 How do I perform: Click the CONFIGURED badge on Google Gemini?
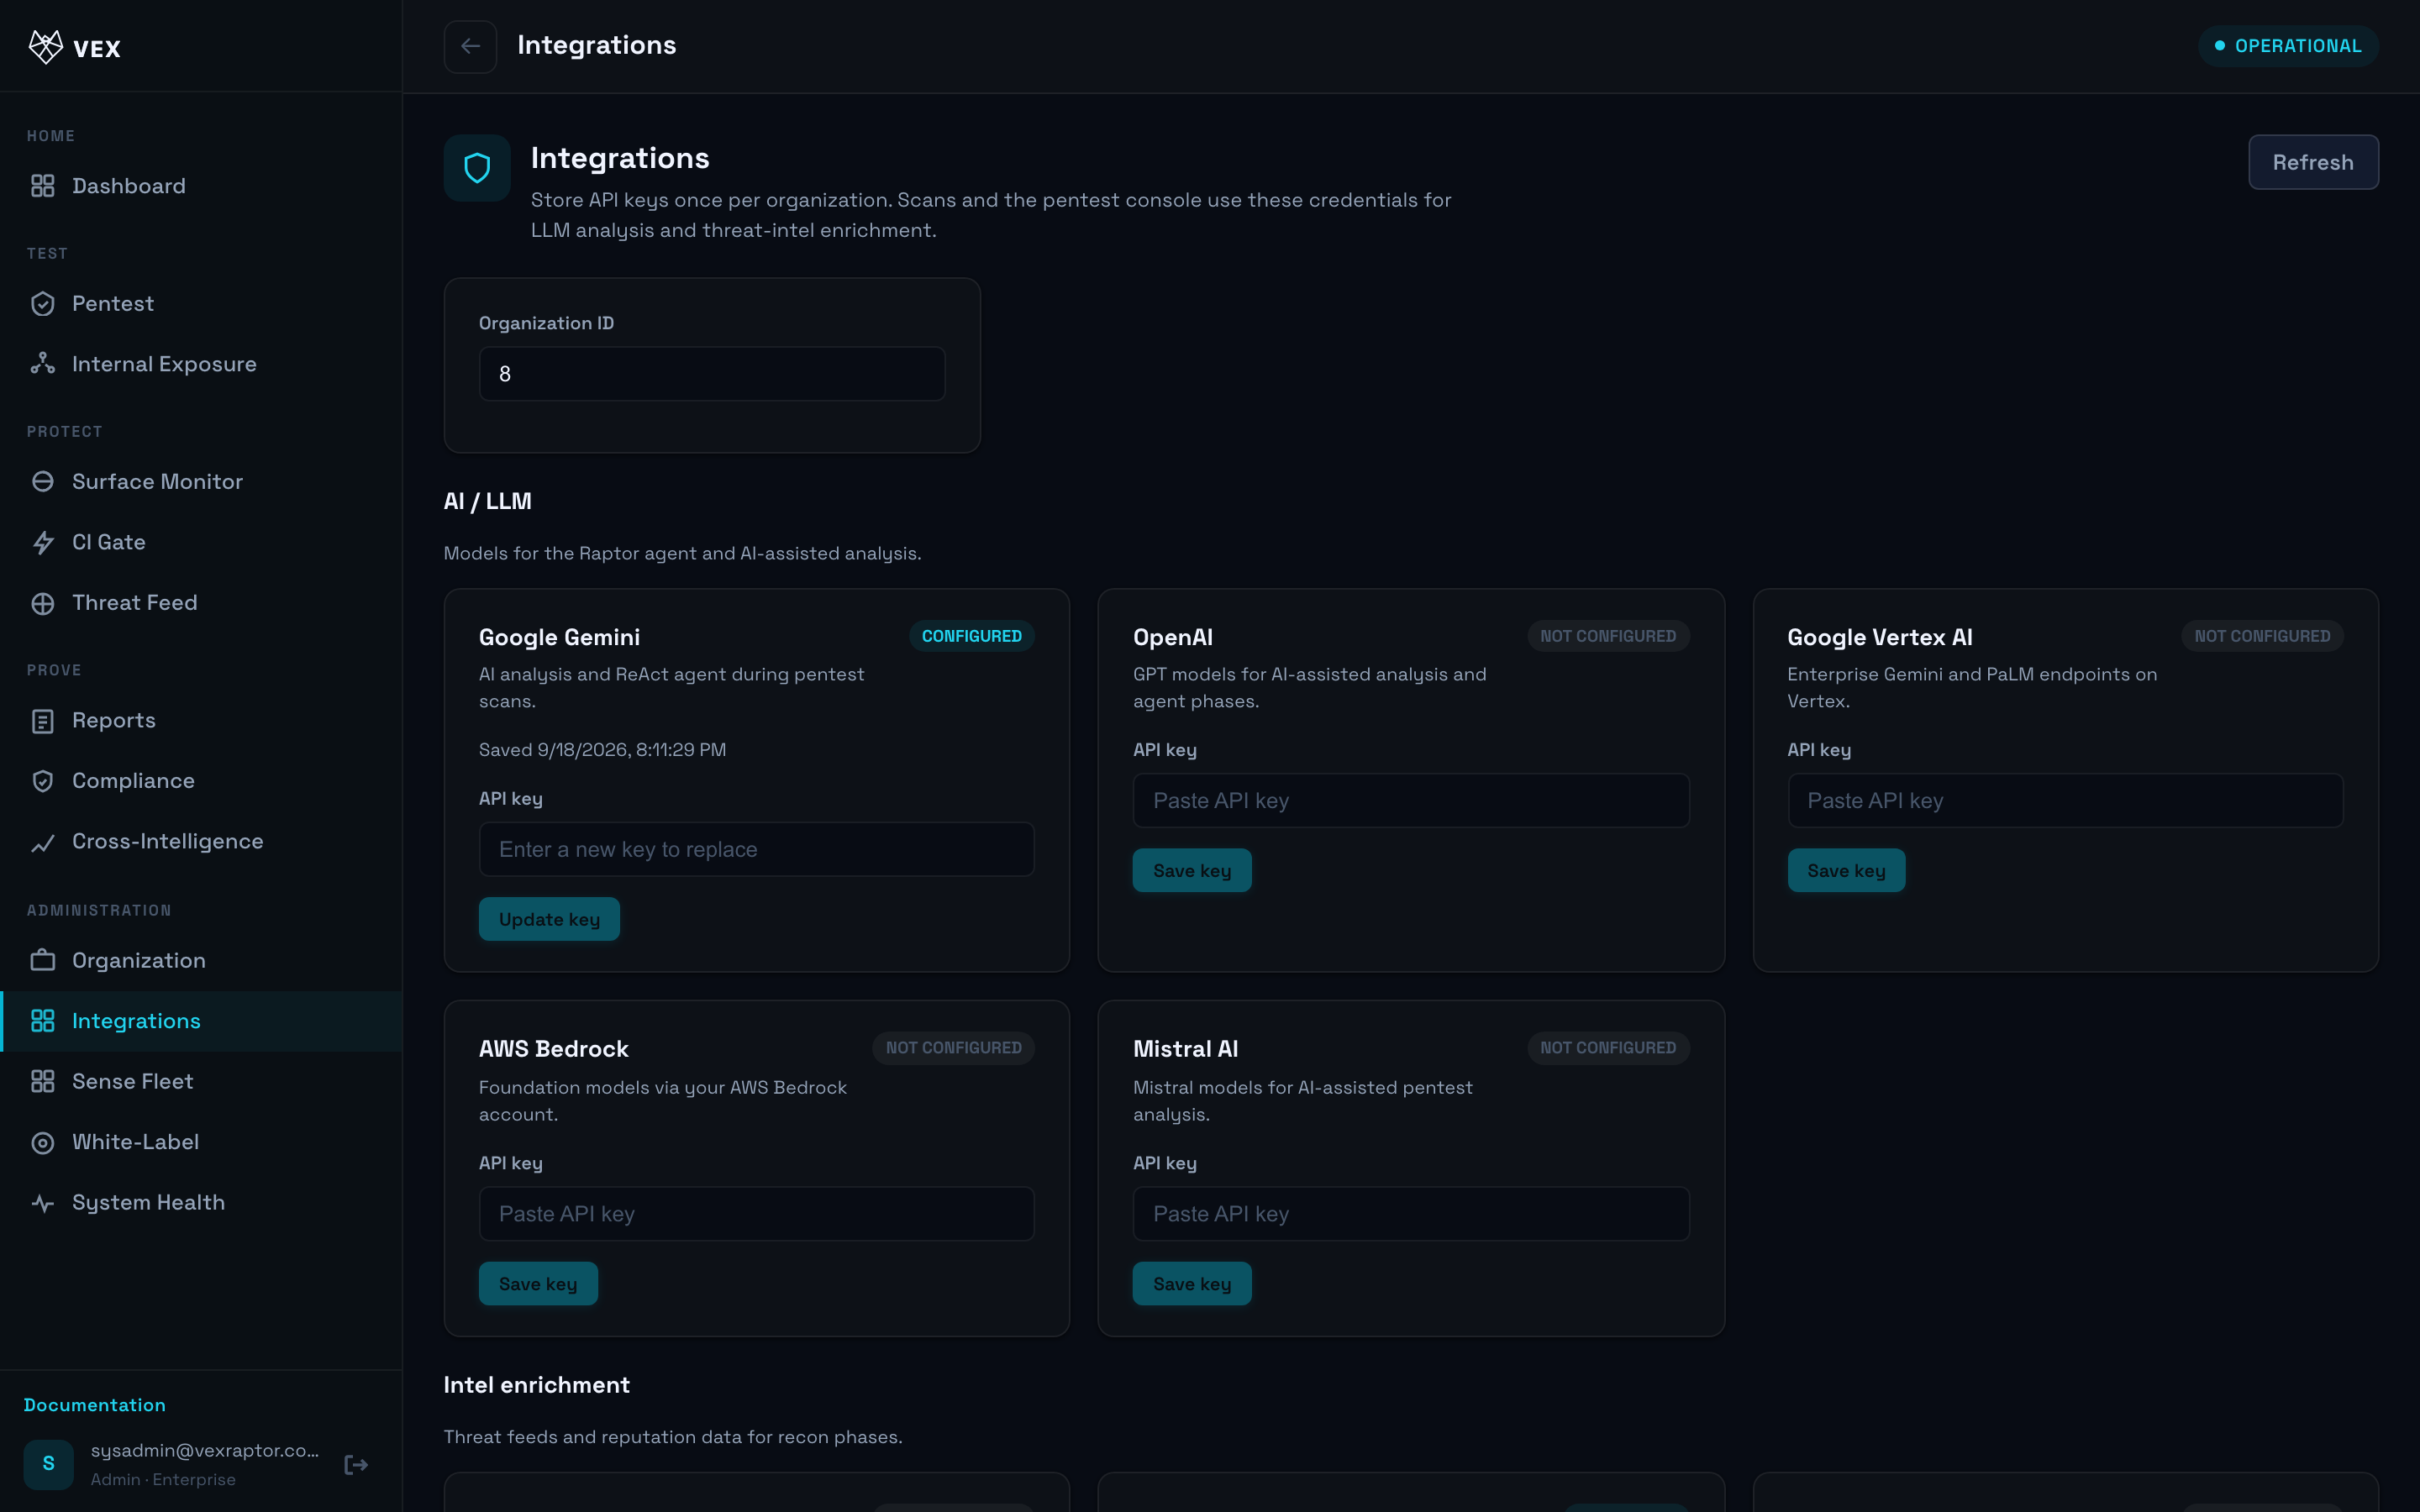click(x=971, y=636)
